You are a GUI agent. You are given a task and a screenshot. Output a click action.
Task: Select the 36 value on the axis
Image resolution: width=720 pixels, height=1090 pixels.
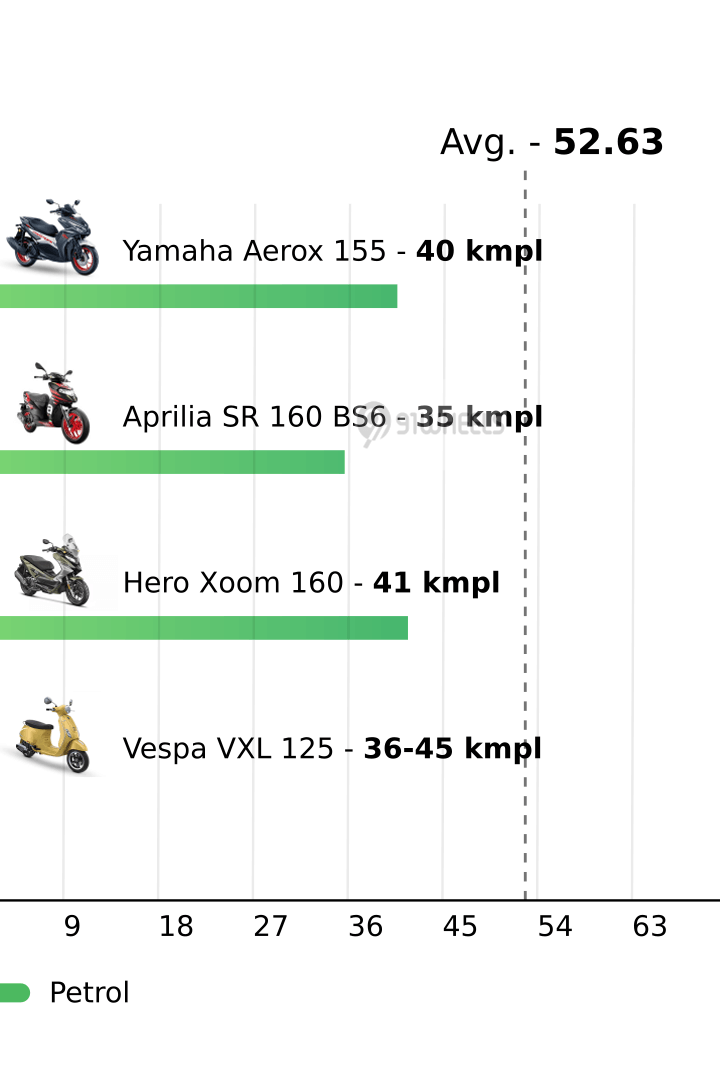click(x=366, y=927)
